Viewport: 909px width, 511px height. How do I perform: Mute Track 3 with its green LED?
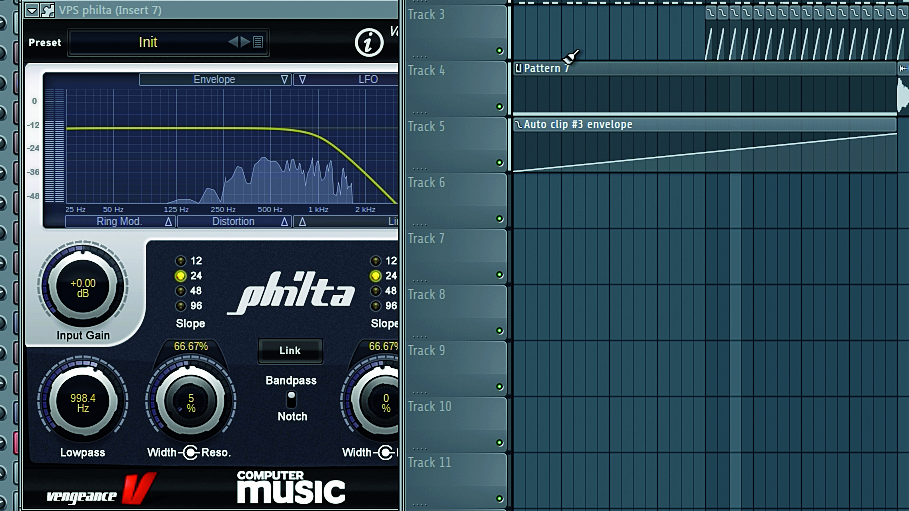pyautogui.click(x=499, y=51)
